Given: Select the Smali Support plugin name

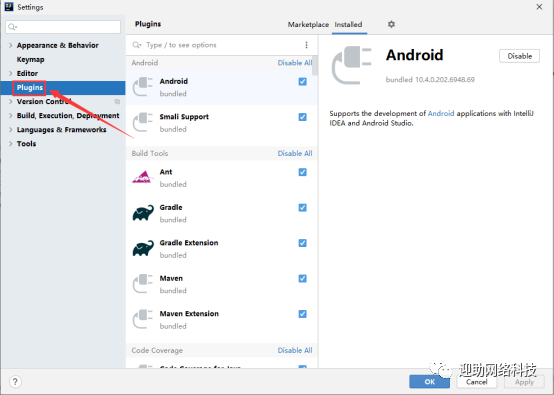Looking at the screenshot, I should [184, 117].
